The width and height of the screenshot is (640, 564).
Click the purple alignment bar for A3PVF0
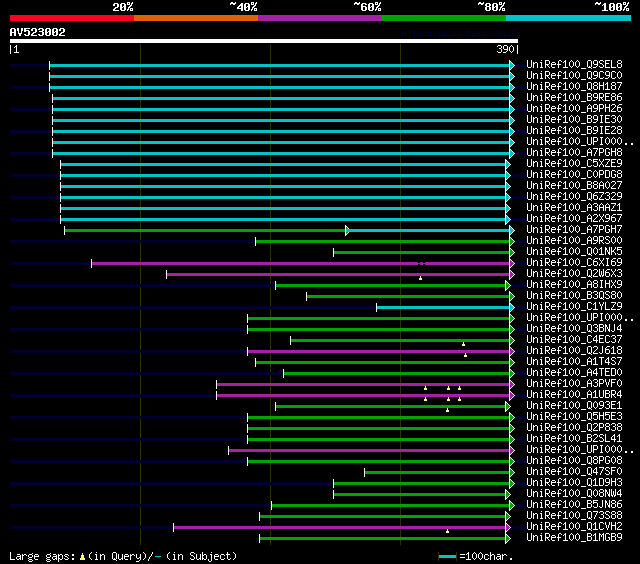363,385
